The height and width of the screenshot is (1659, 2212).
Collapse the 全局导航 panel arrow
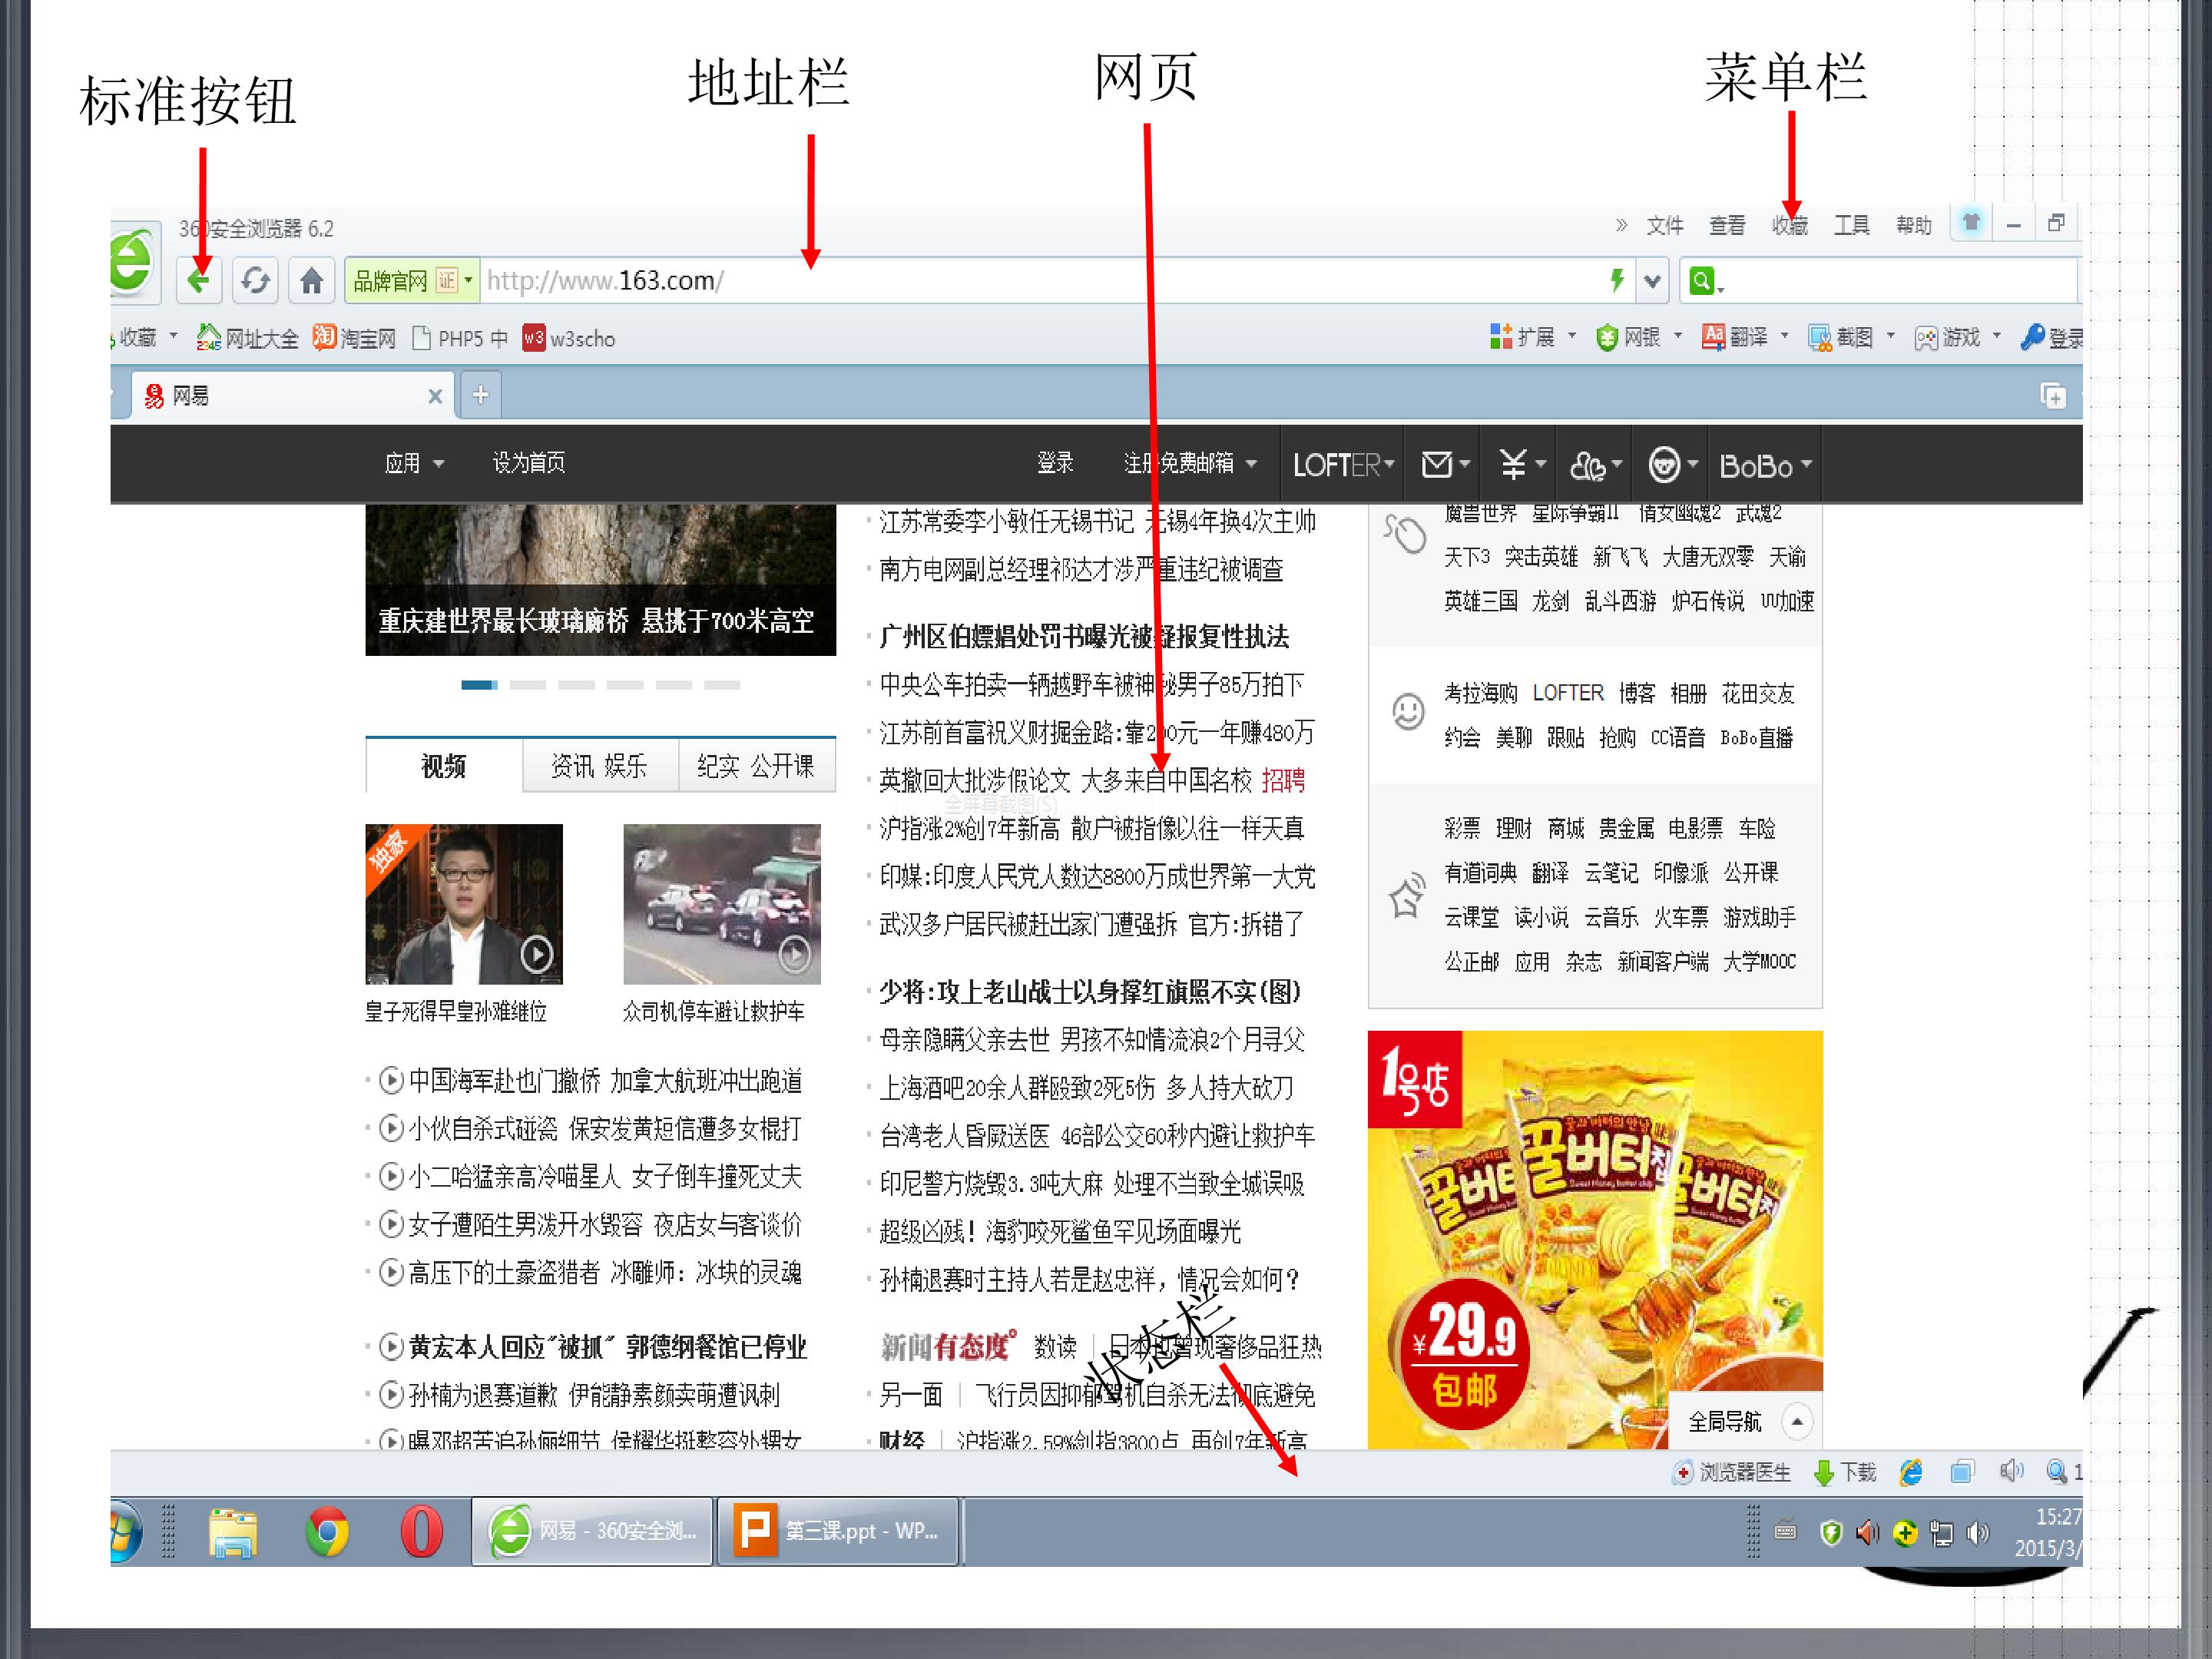(1797, 1421)
